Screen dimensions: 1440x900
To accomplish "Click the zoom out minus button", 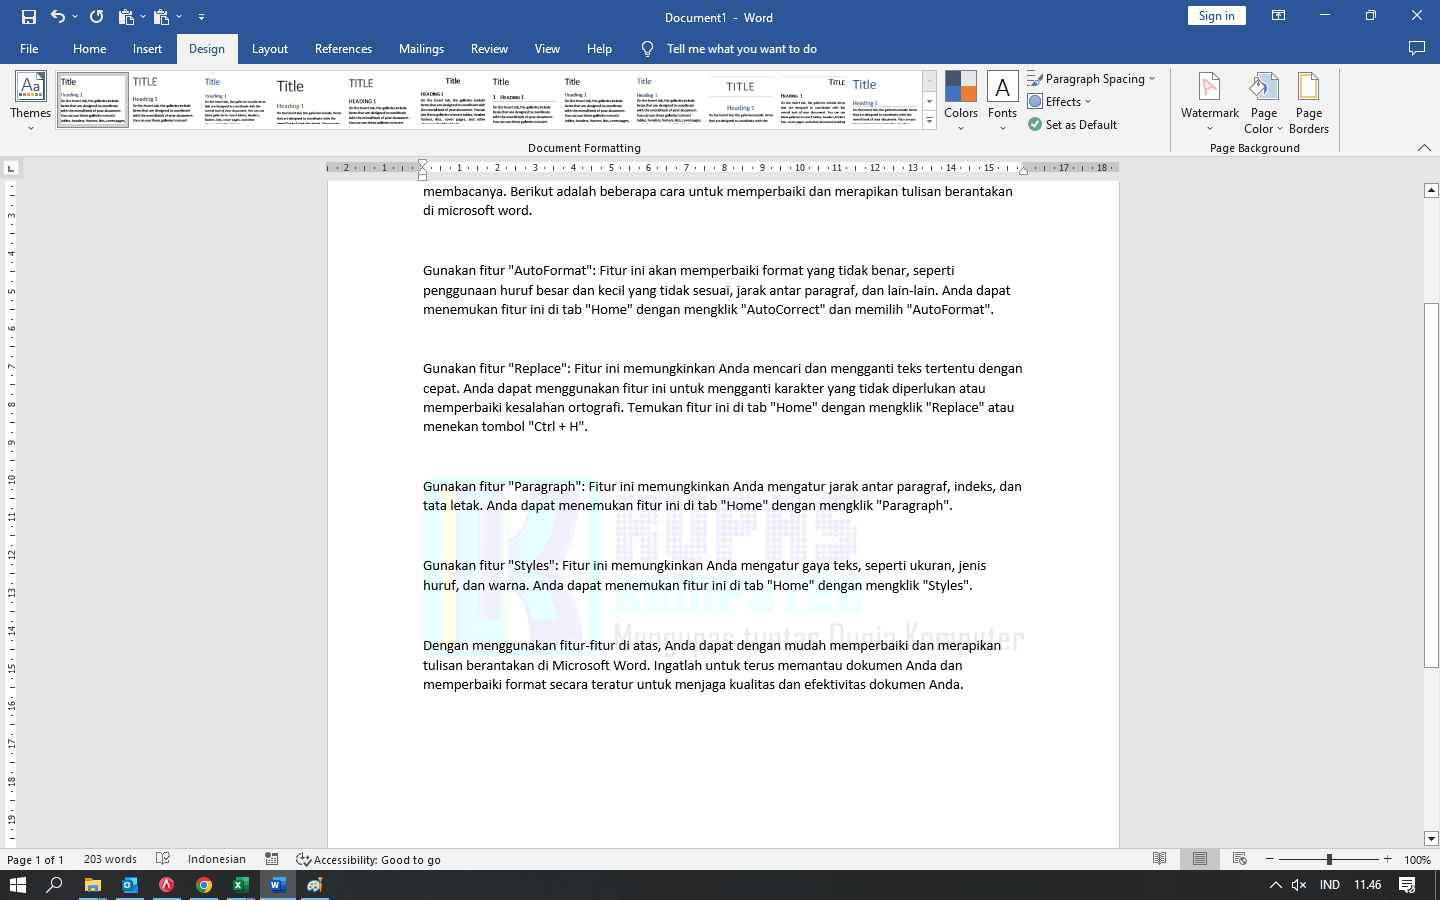I will point(1270,859).
